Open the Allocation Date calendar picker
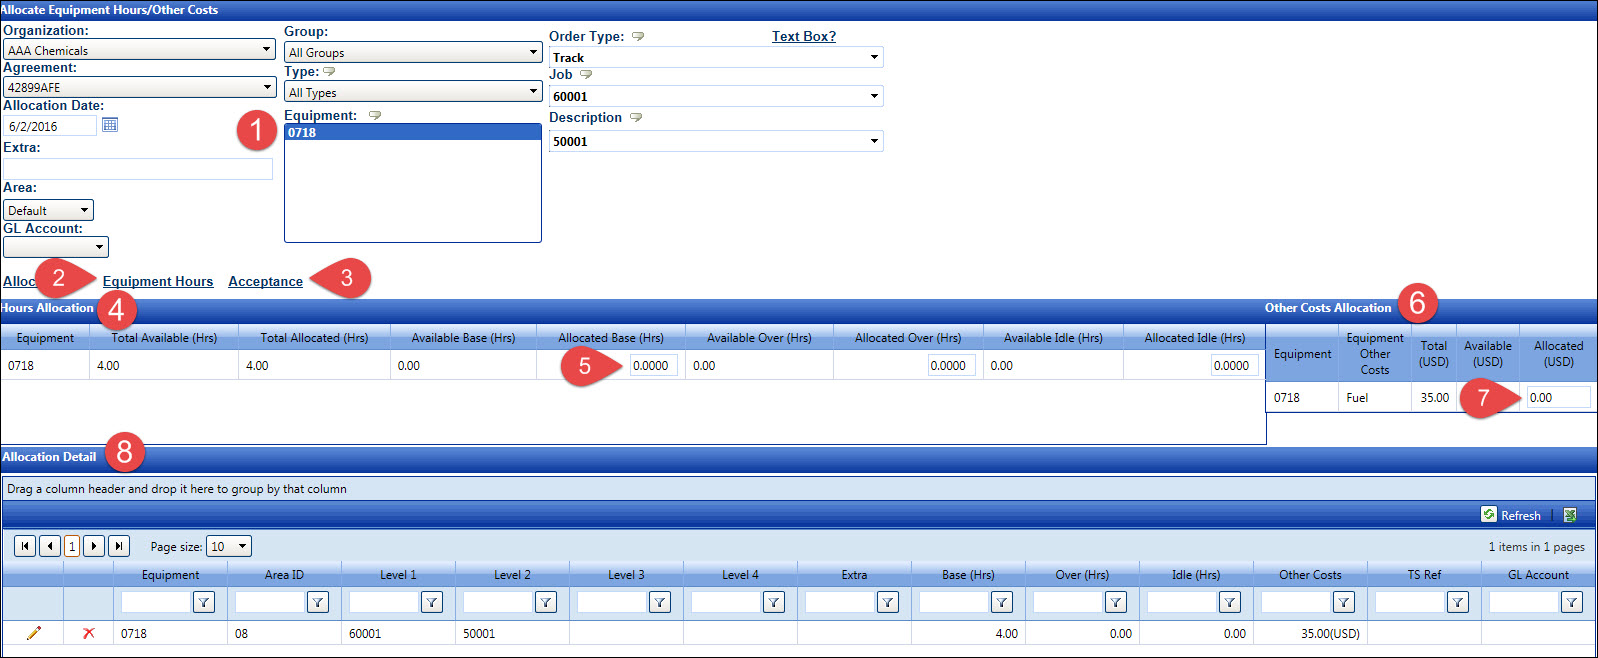This screenshot has width=1598, height=658. (x=110, y=125)
